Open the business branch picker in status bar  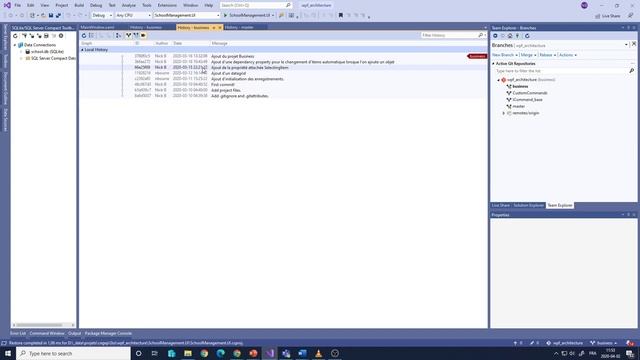pyautogui.click(x=604, y=343)
